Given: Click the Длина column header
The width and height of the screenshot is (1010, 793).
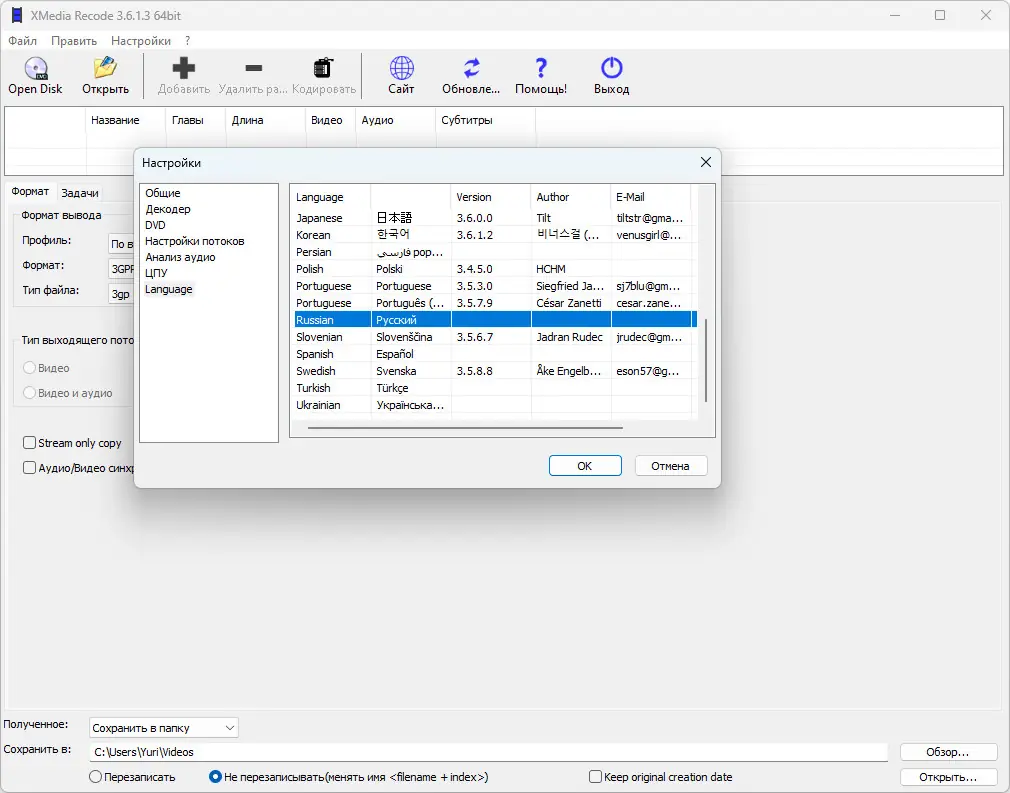Looking at the screenshot, I should 265,120.
